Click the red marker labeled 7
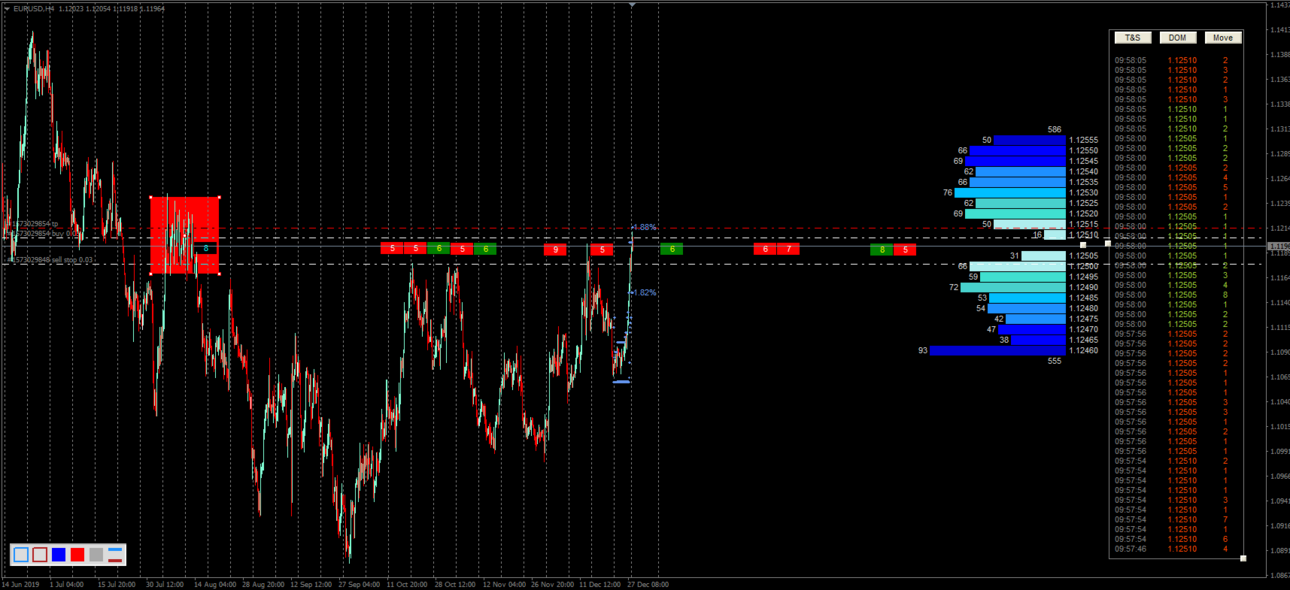The height and width of the screenshot is (590, 1290). click(788, 249)
